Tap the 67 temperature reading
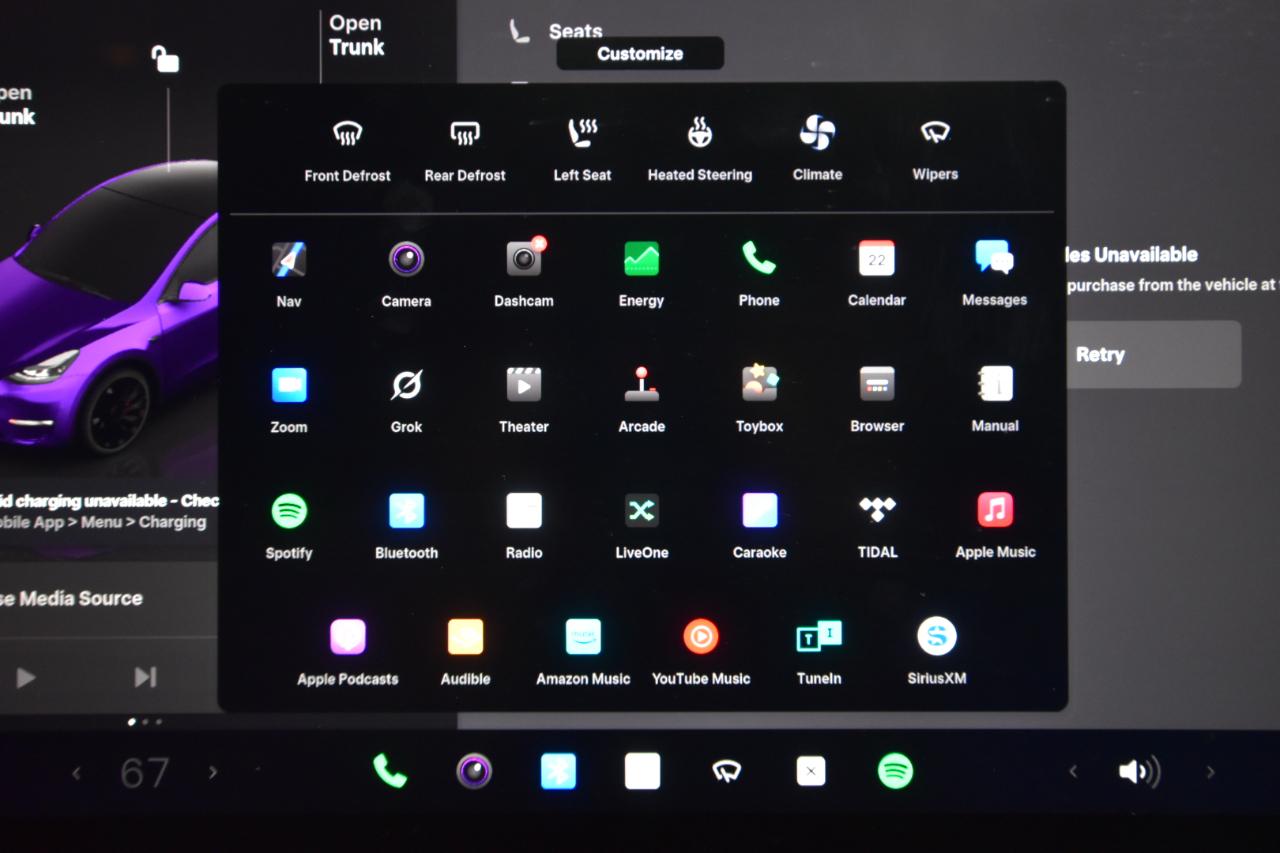 click(144, 773)
